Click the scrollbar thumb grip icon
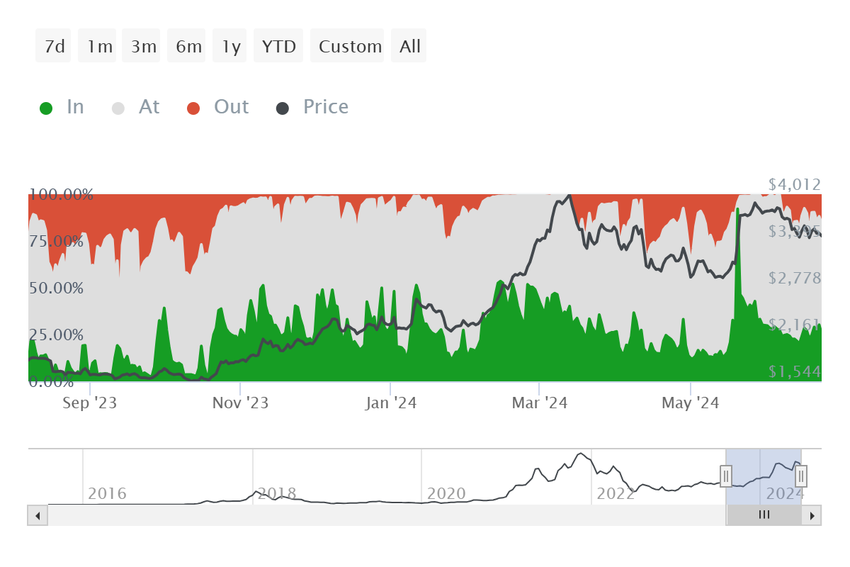Image resolution: width=850 pixels, height=567 pixels. [x=764, y=514]
